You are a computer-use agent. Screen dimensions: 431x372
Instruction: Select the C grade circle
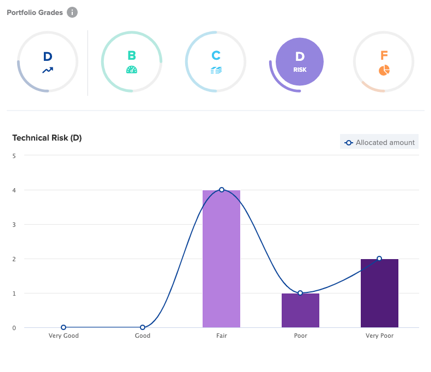coord(216,62)
